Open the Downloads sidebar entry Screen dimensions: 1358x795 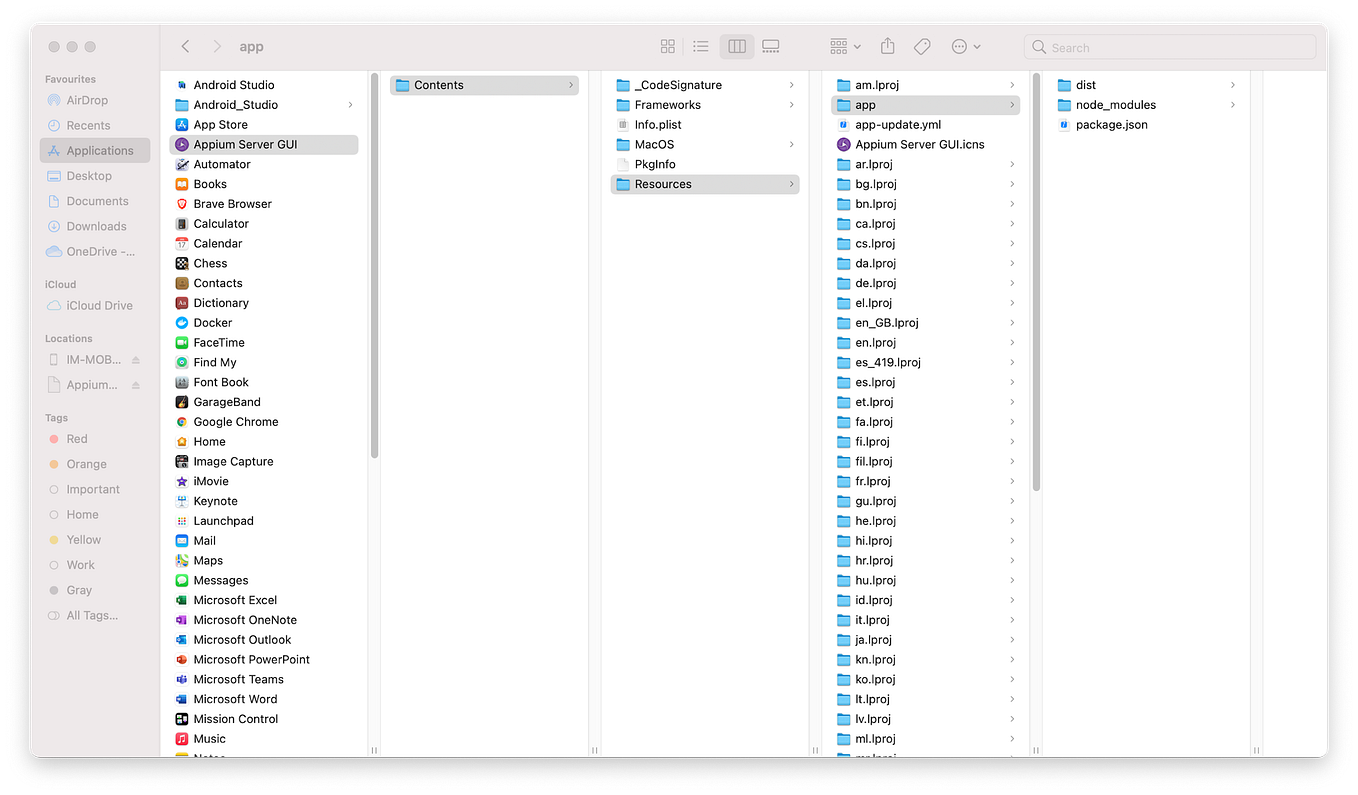(99, 226)
